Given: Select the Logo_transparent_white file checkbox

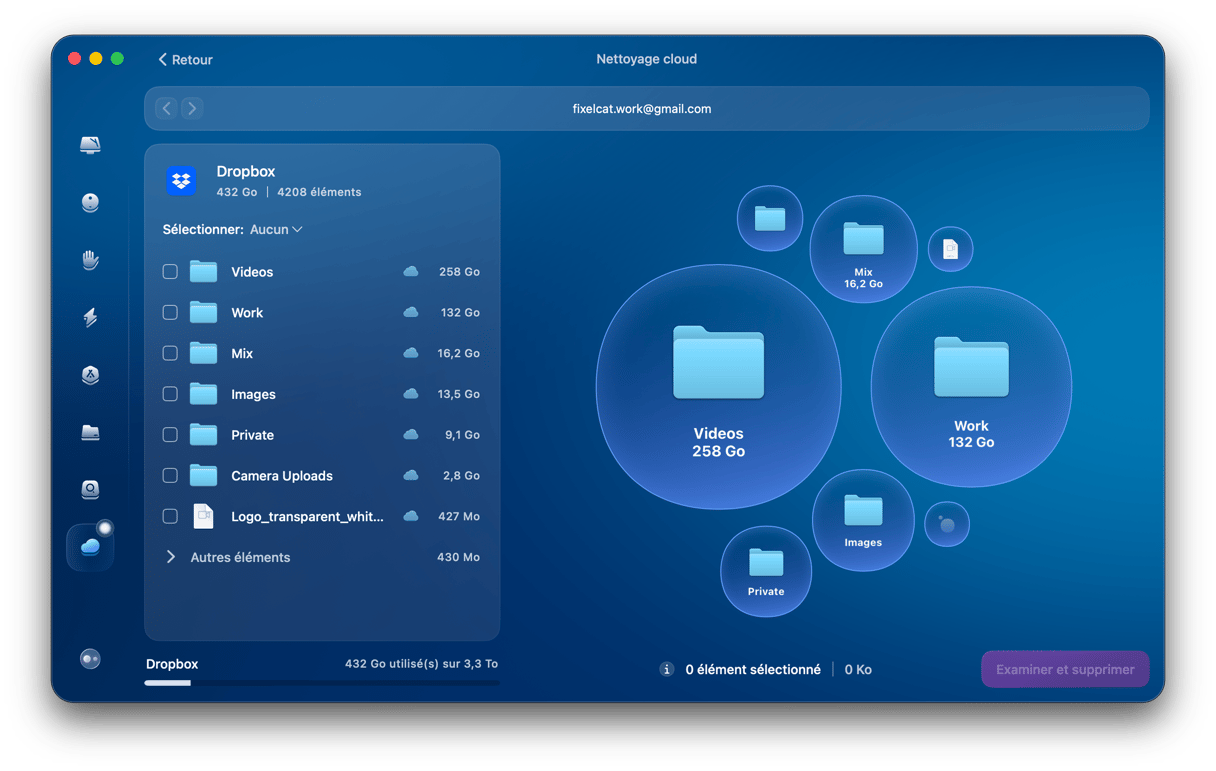Looking at the screenshot, I should (170, 517).
